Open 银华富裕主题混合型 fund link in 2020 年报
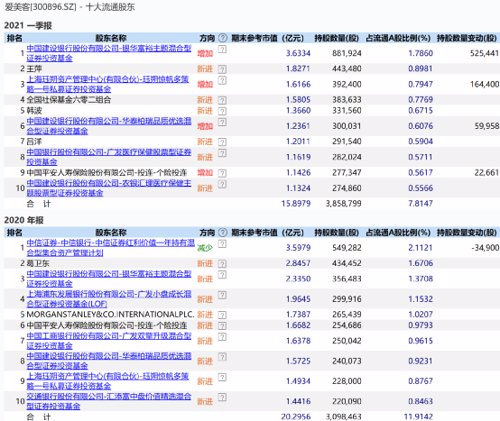The height and width of the screenshot is (421, 500). (x=109, y=279)
